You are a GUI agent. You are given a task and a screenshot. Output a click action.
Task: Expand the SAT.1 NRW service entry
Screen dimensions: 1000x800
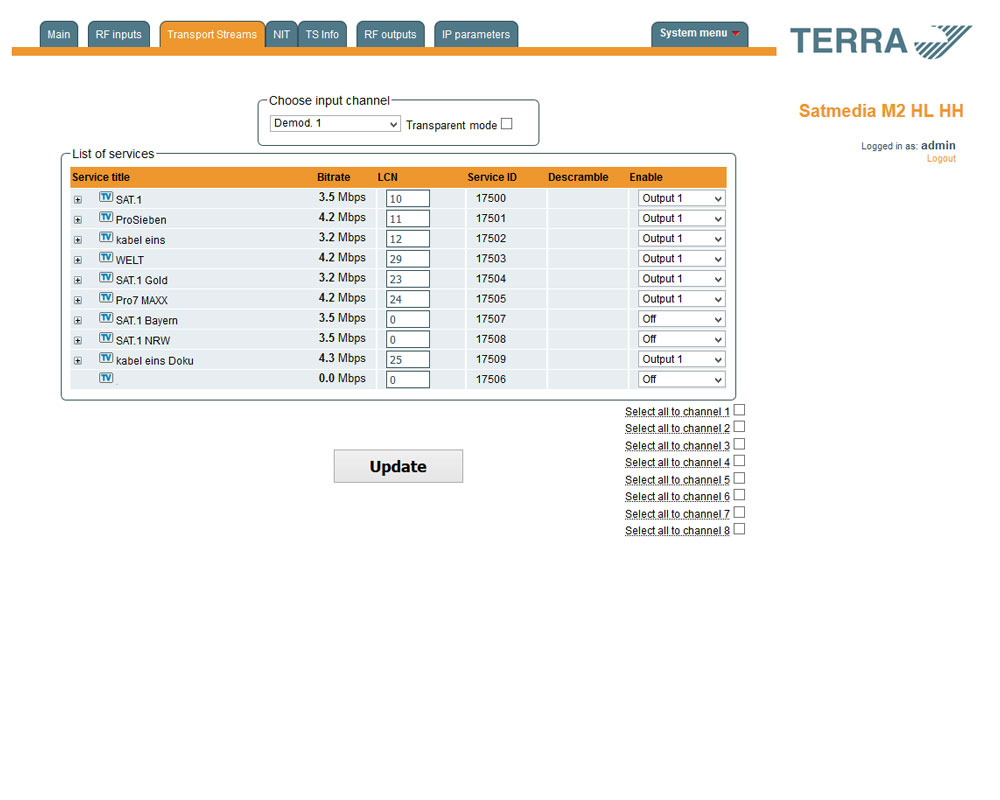(78, 340)
